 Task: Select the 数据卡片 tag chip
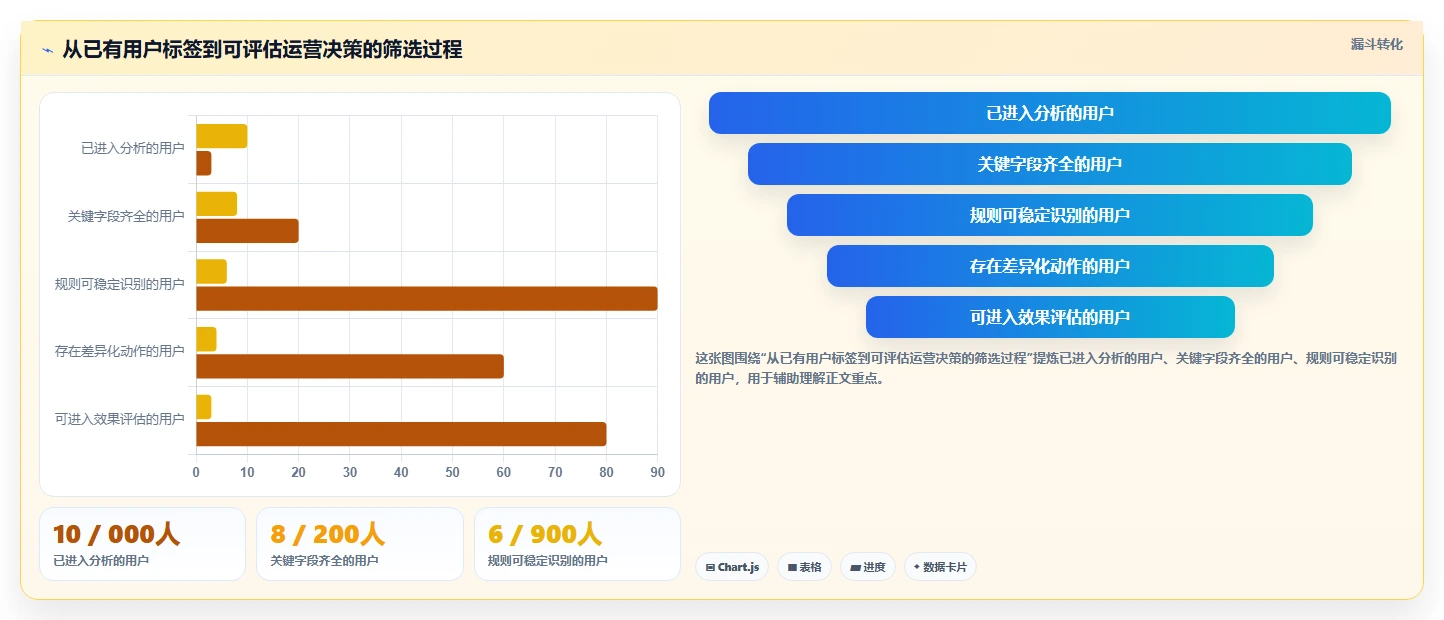(x=940, y=567)
